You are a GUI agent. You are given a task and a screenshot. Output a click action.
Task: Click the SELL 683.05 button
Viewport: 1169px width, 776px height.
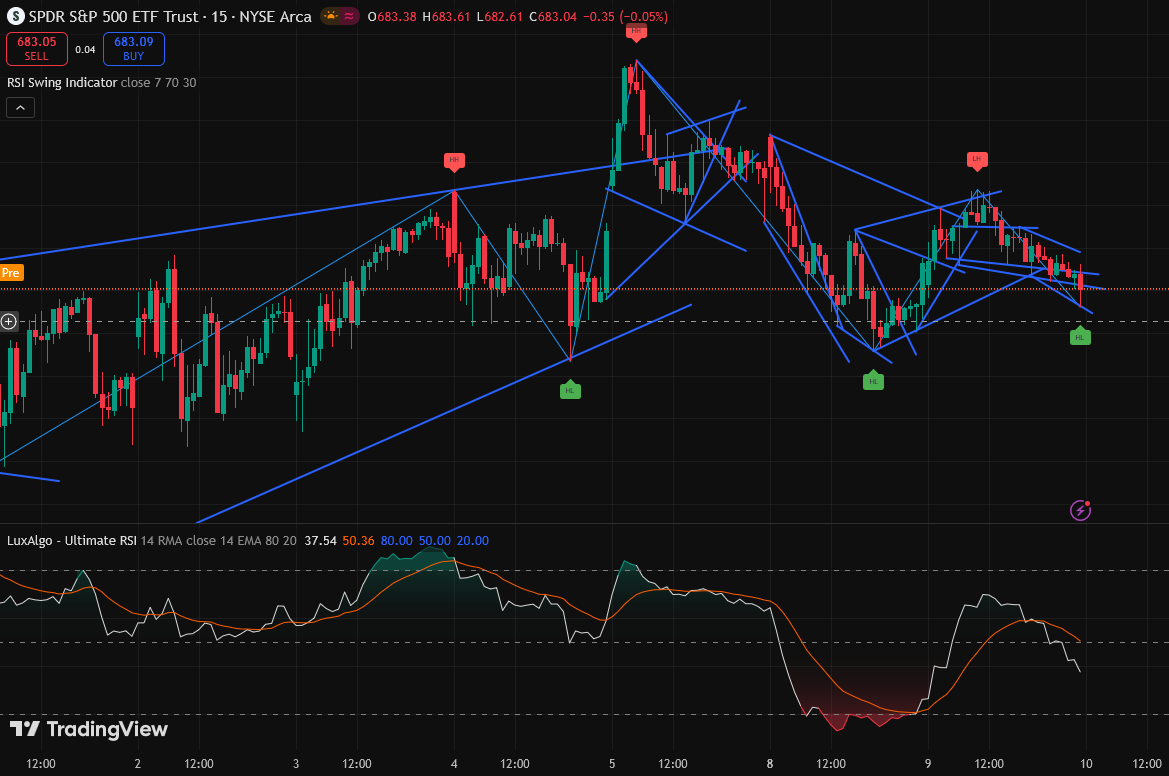37,48
